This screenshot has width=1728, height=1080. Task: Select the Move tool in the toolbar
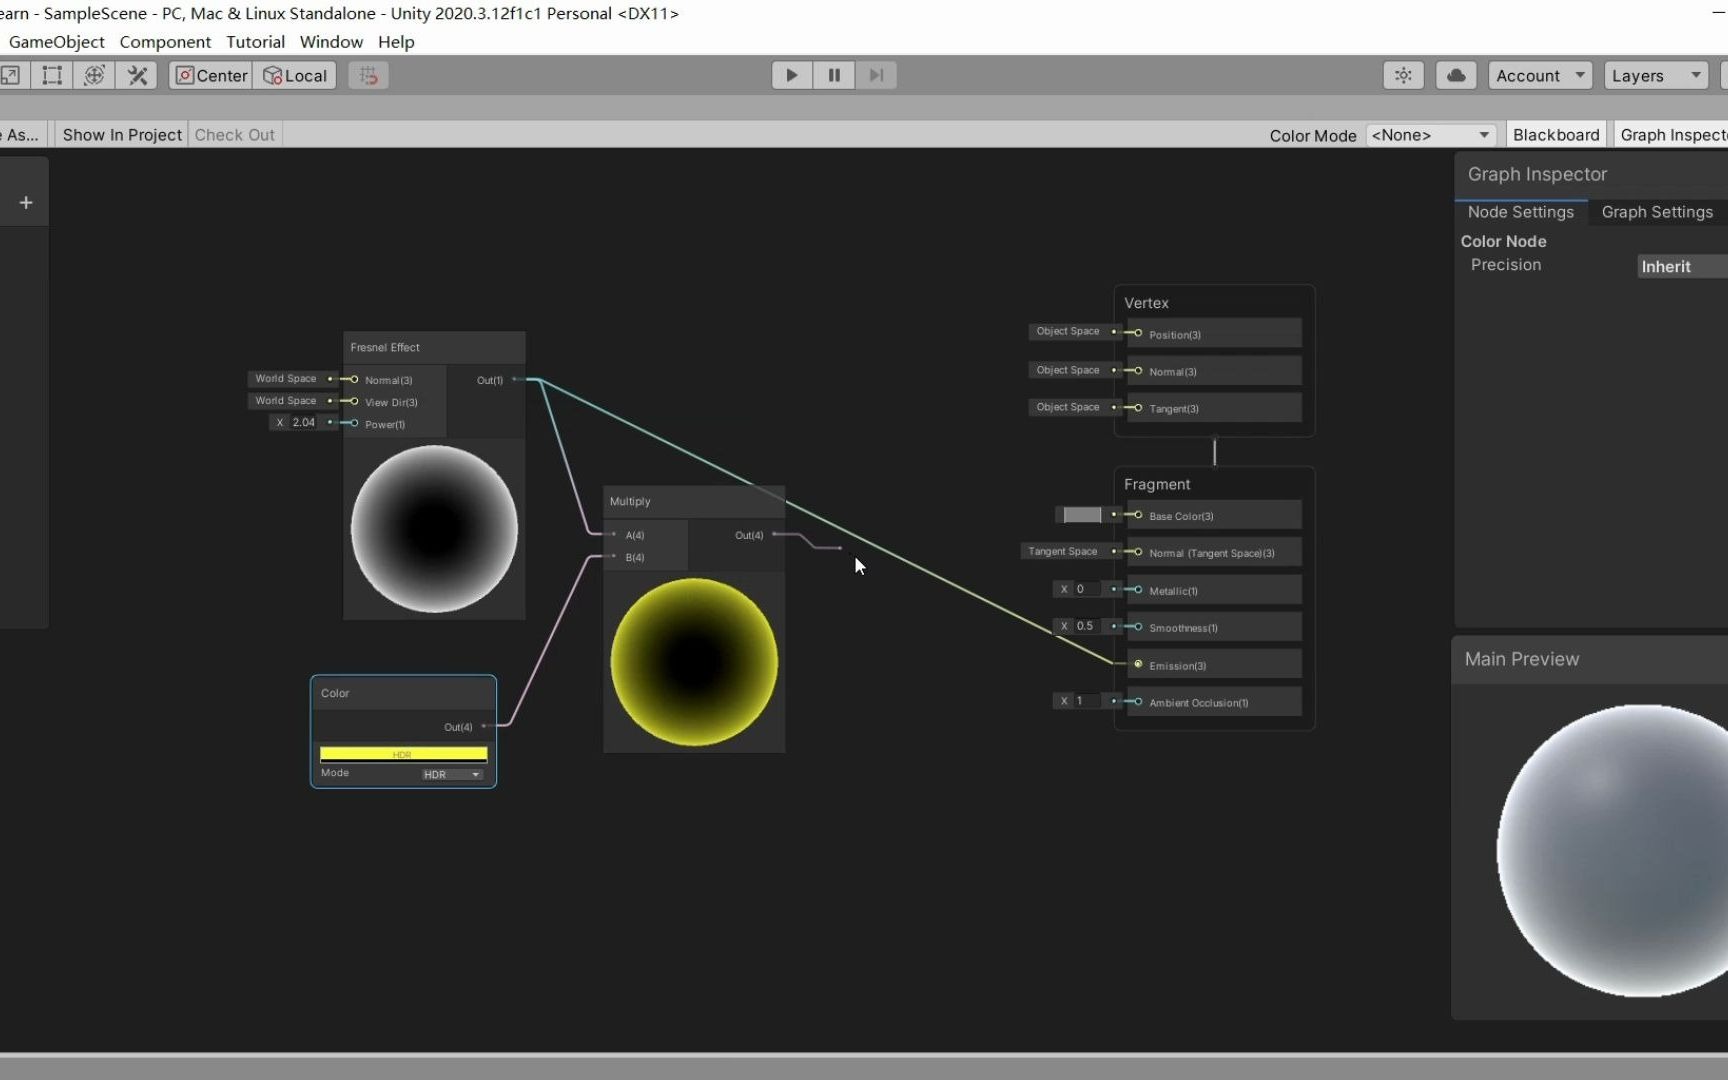[x=13, y=75]
